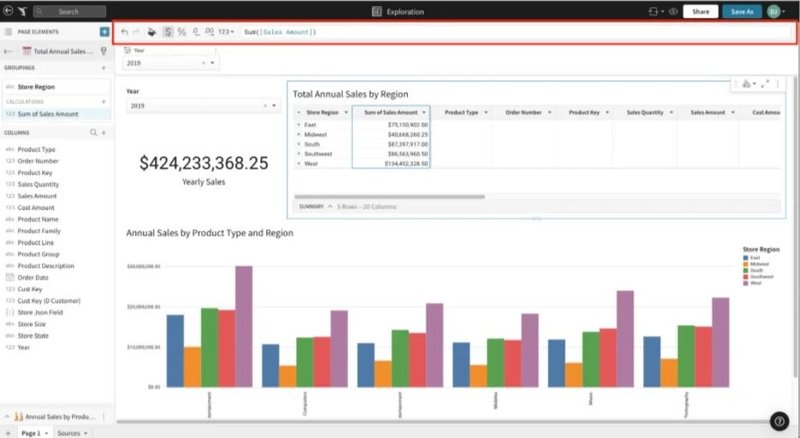This screenshot has width=800, height=438.
Task: Click the Page Elements menu icon
Action: click(8, 32)
